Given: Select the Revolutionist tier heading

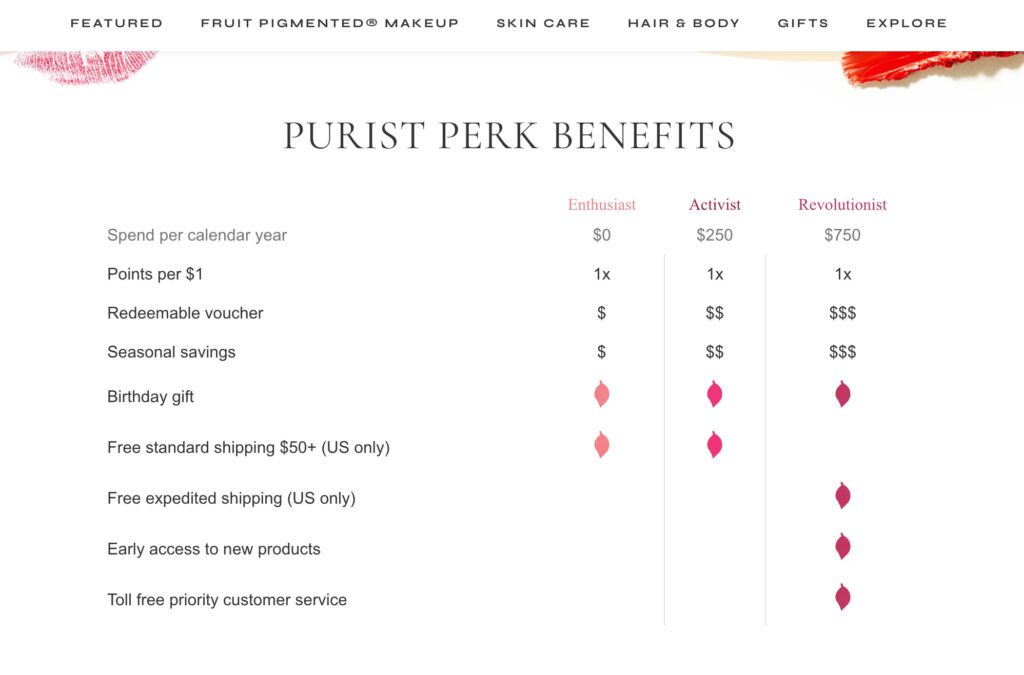Looking at the screenshot, I should pos(842,205).
